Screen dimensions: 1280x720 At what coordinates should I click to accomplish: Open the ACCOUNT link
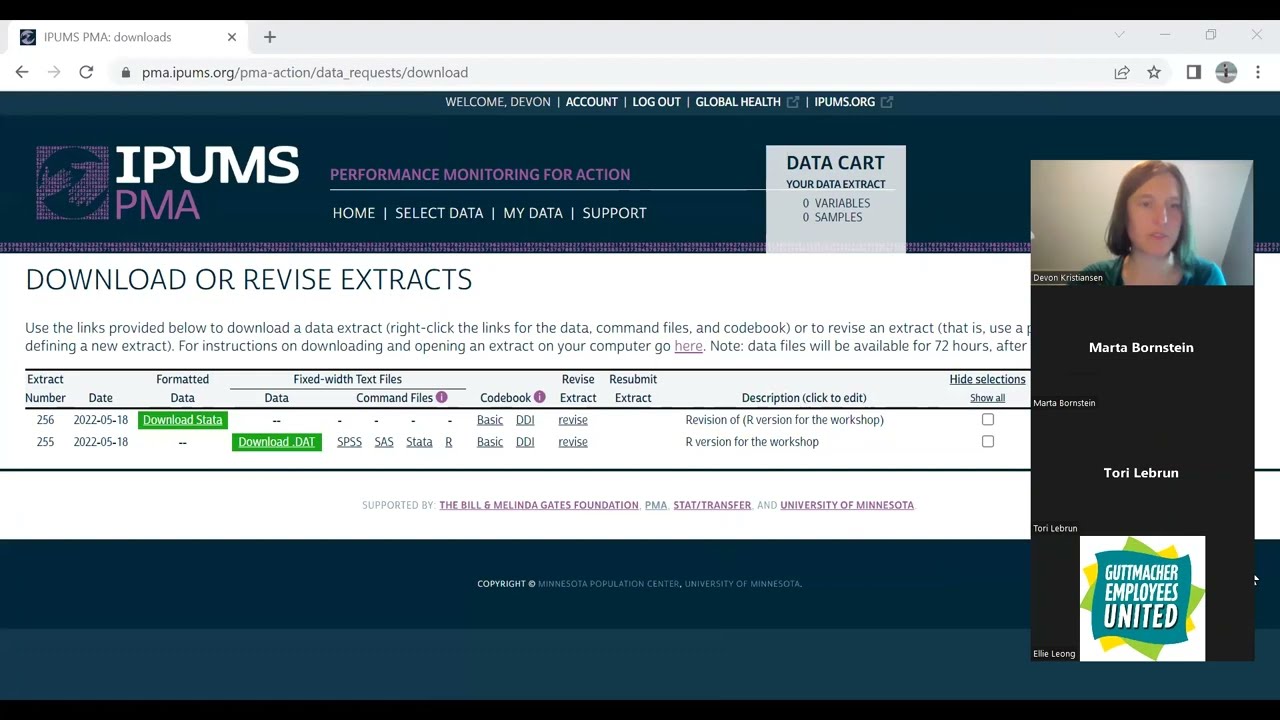(591, 102)
